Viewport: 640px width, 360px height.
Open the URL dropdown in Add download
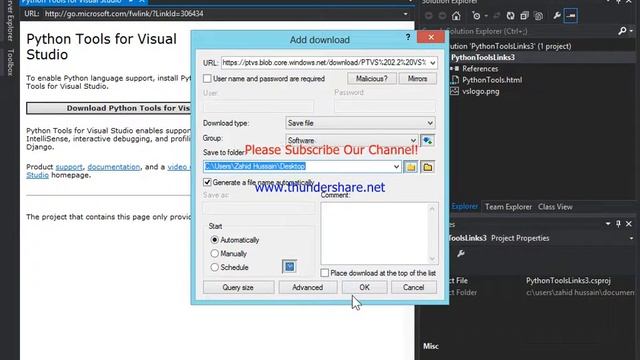[432, 63]
